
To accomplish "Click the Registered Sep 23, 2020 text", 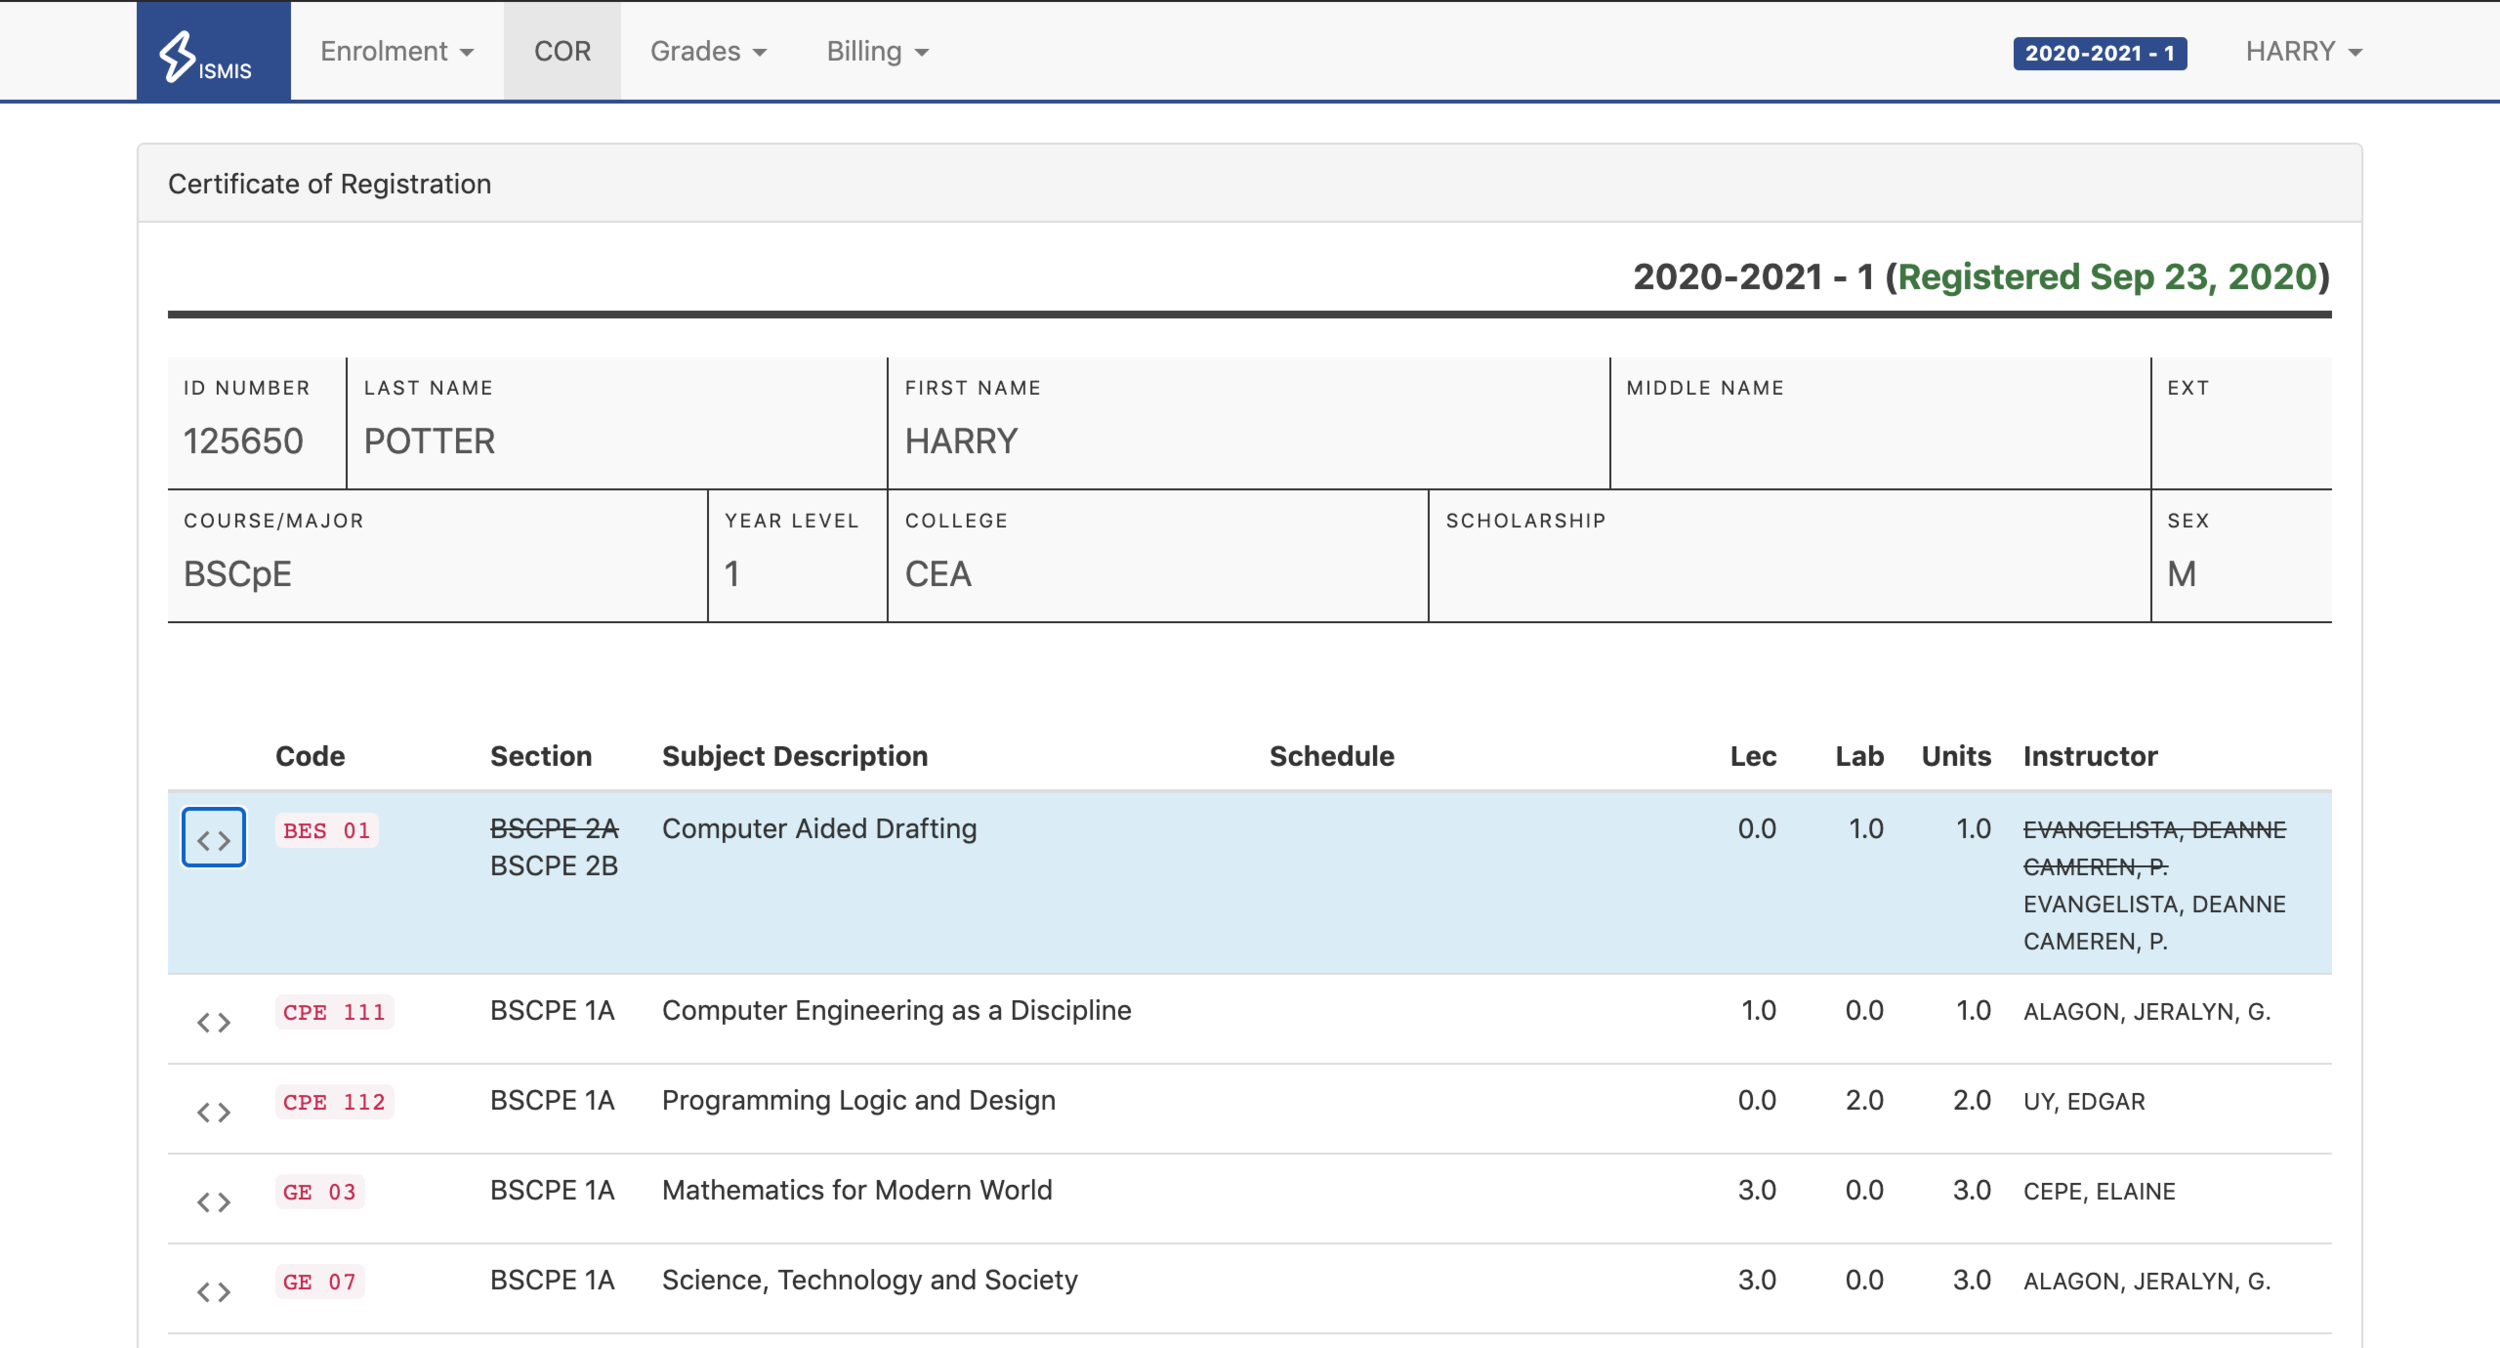I will [2107, 277].
